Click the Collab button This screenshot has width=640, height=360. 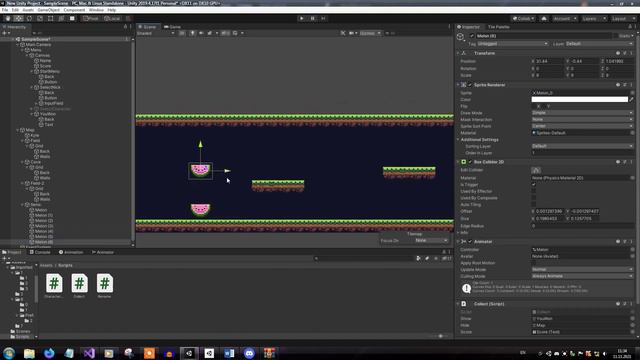524,19
